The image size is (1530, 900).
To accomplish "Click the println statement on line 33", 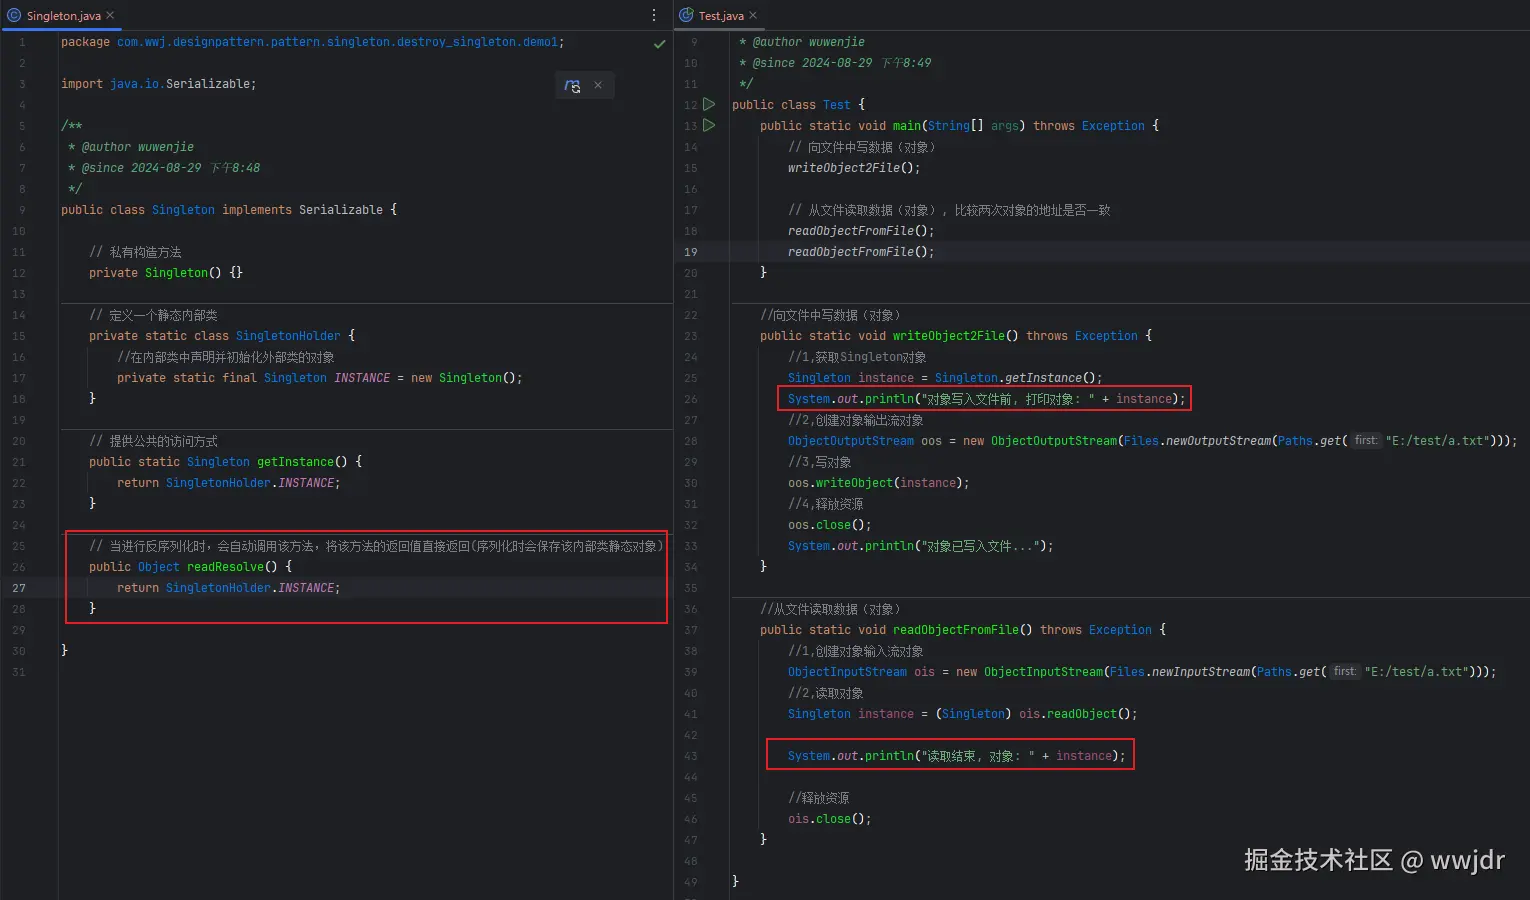I will pos(921,546).
